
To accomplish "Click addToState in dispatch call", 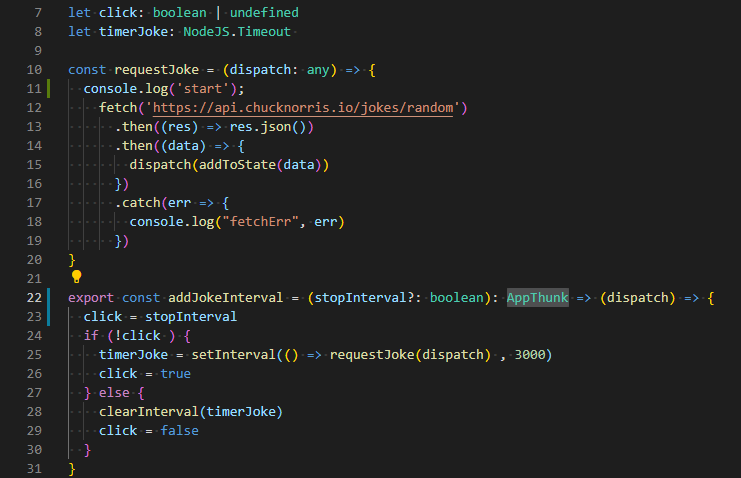I will tap(237, 165).
